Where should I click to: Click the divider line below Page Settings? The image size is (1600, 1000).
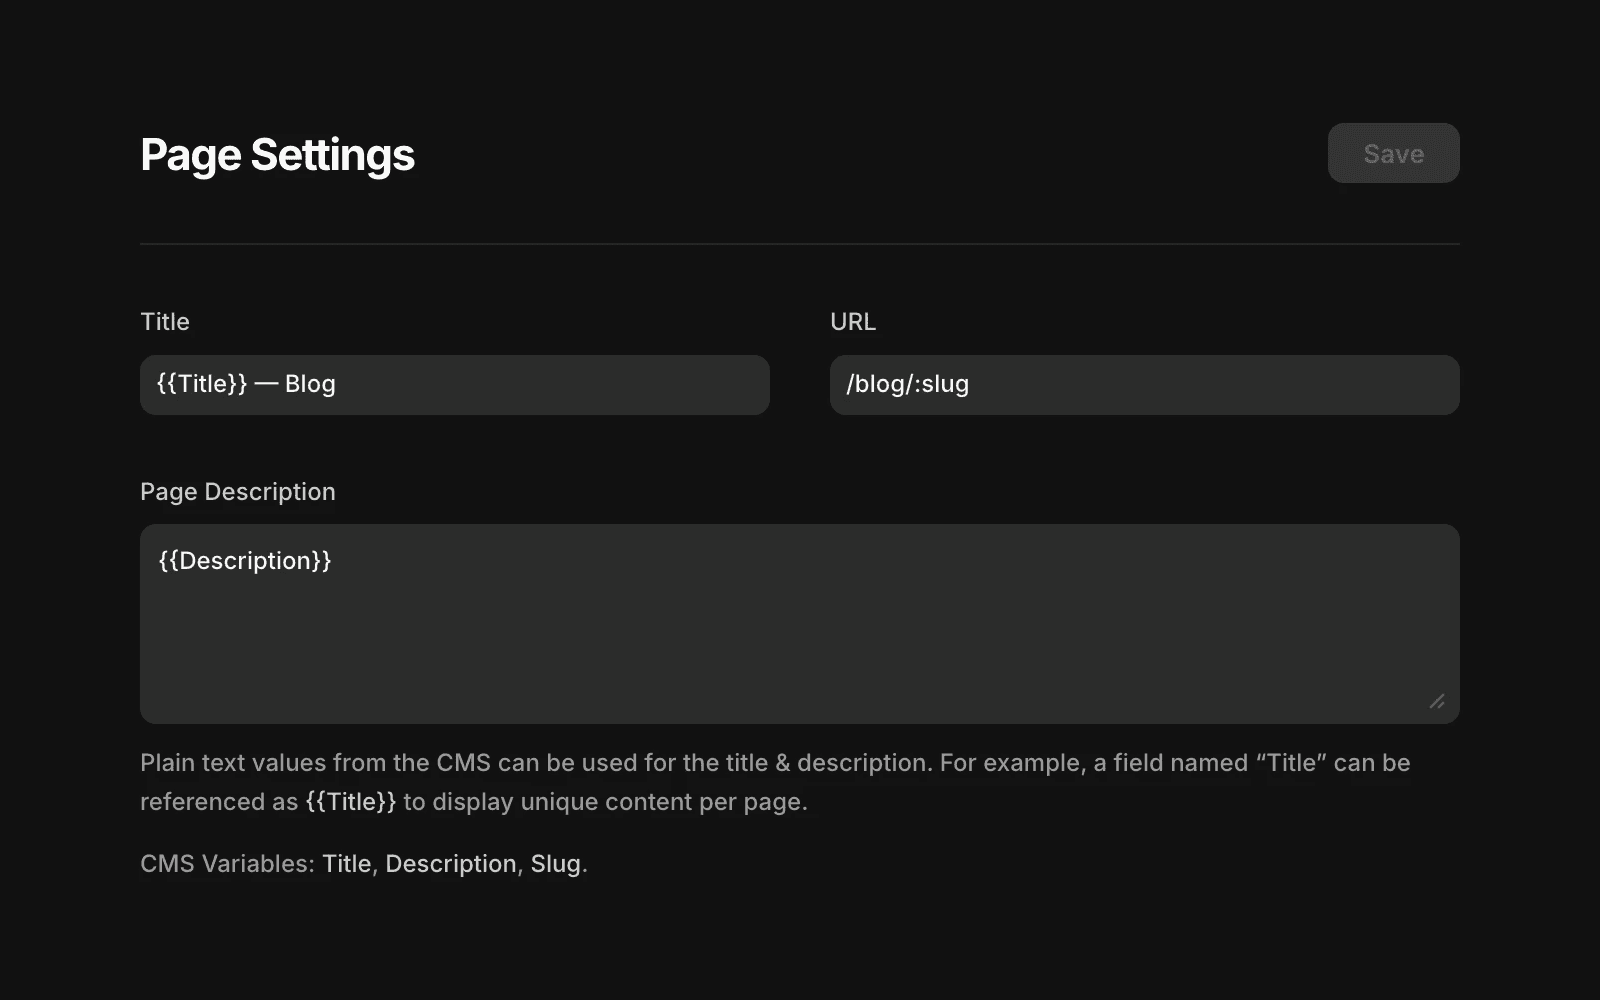tap(798, 243)
